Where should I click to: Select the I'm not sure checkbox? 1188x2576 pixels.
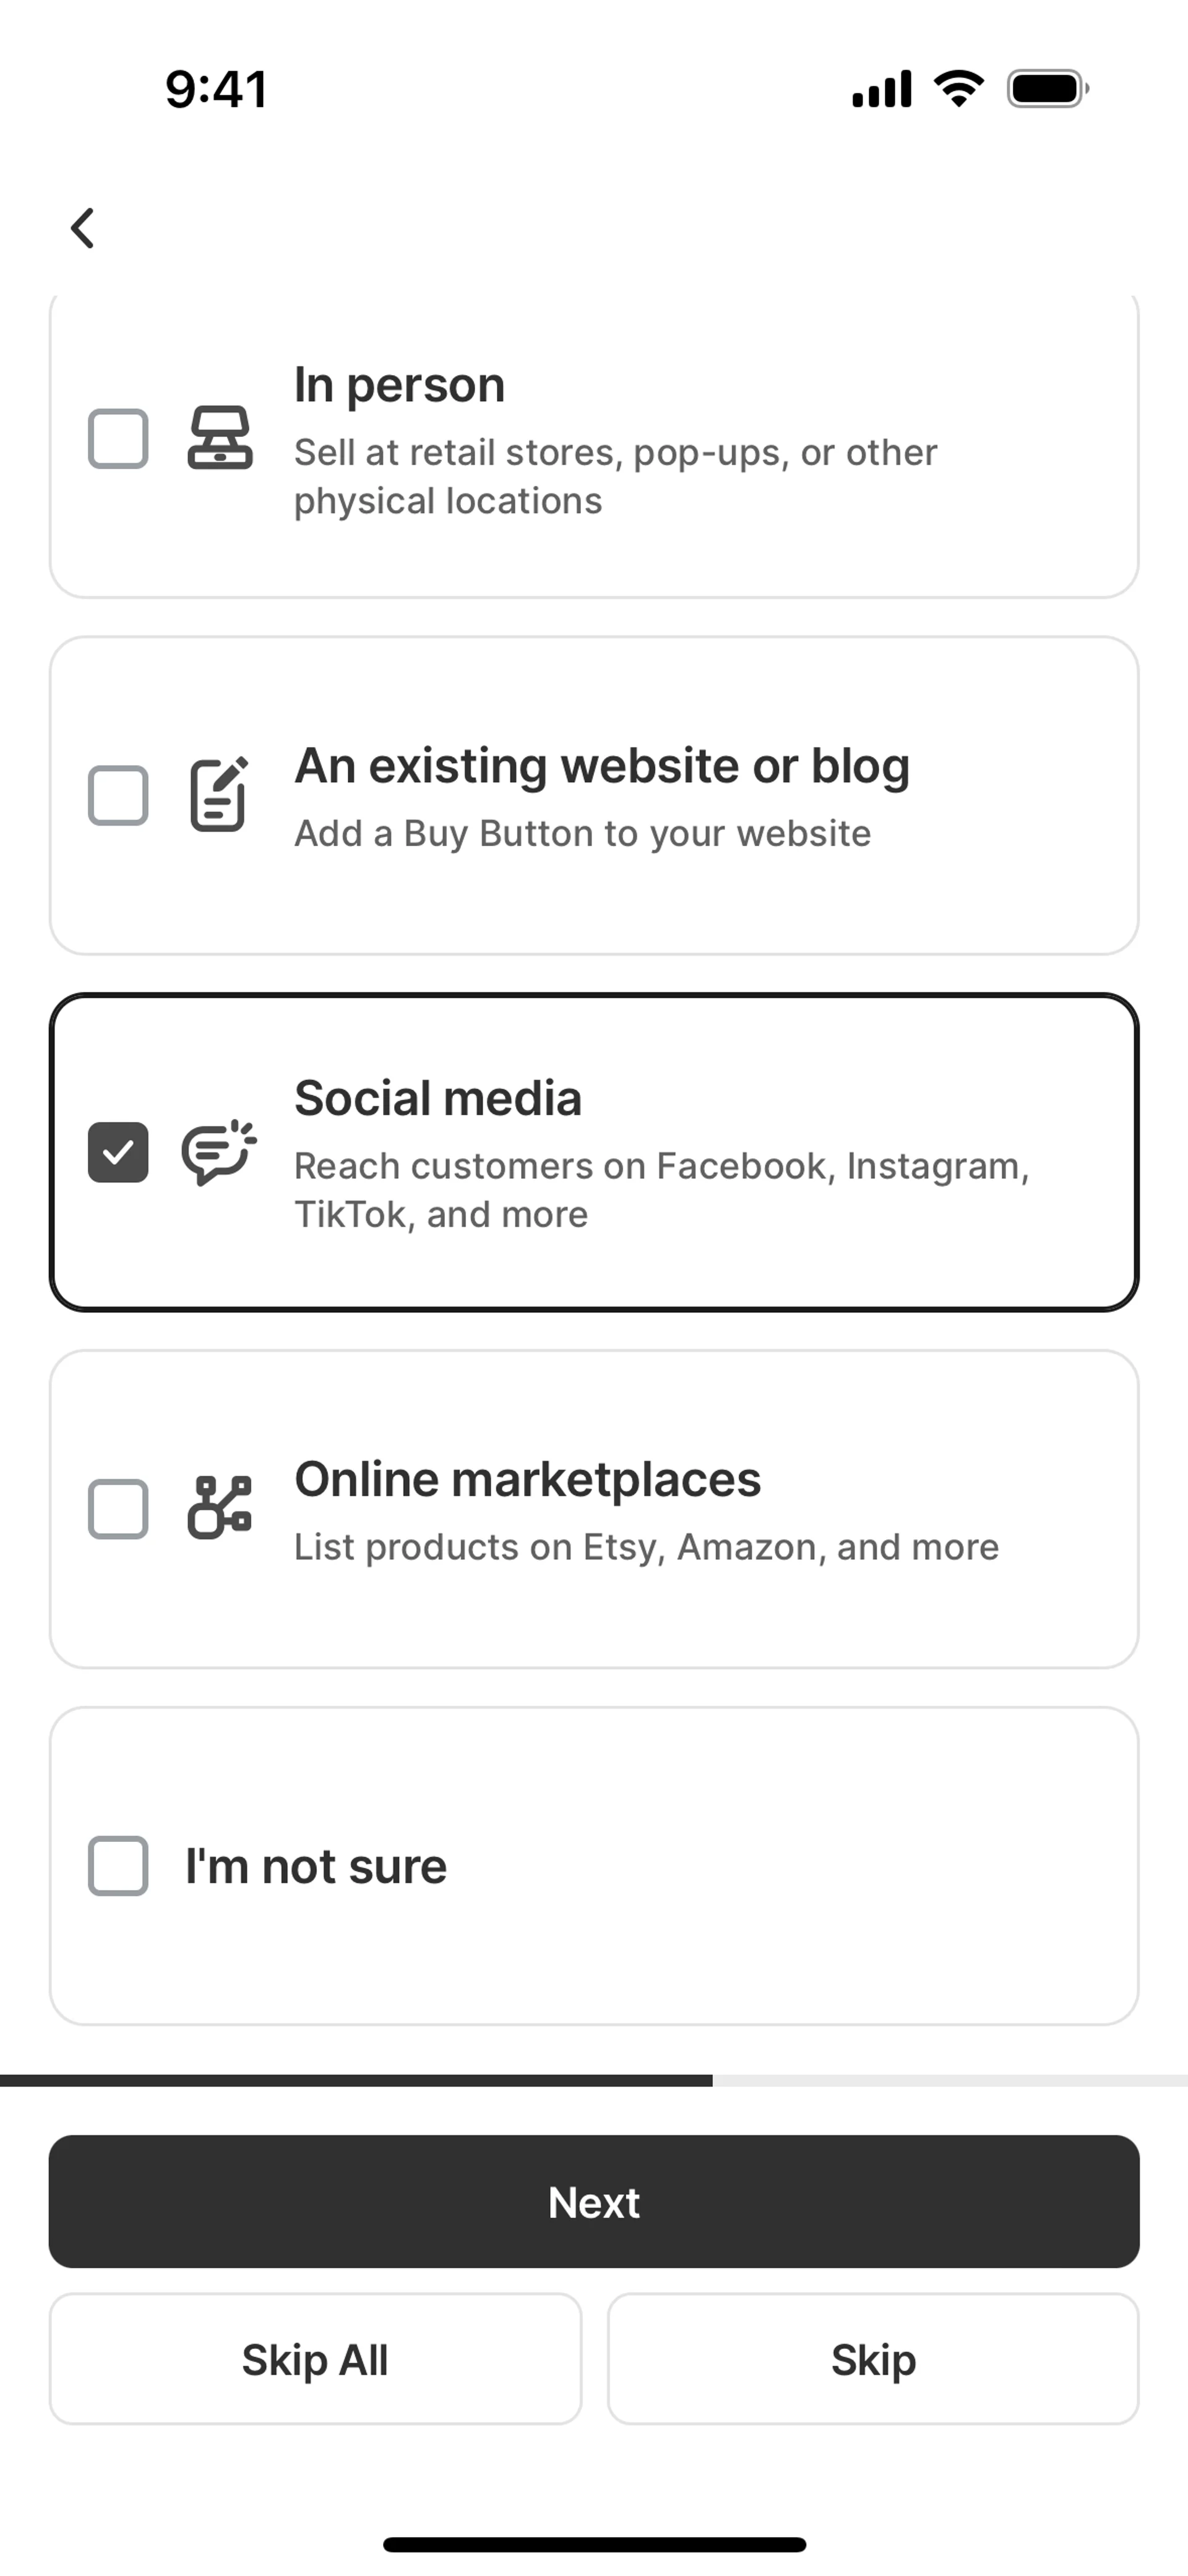[x=118, y=1865]
